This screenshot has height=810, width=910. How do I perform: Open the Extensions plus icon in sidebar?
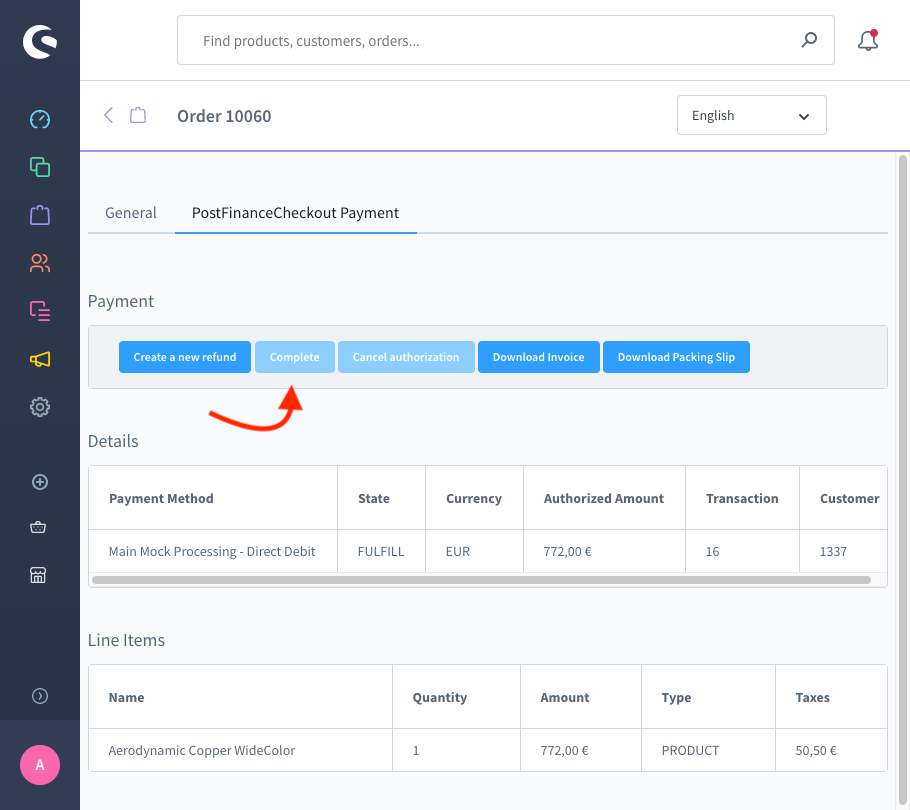(40, 482)
